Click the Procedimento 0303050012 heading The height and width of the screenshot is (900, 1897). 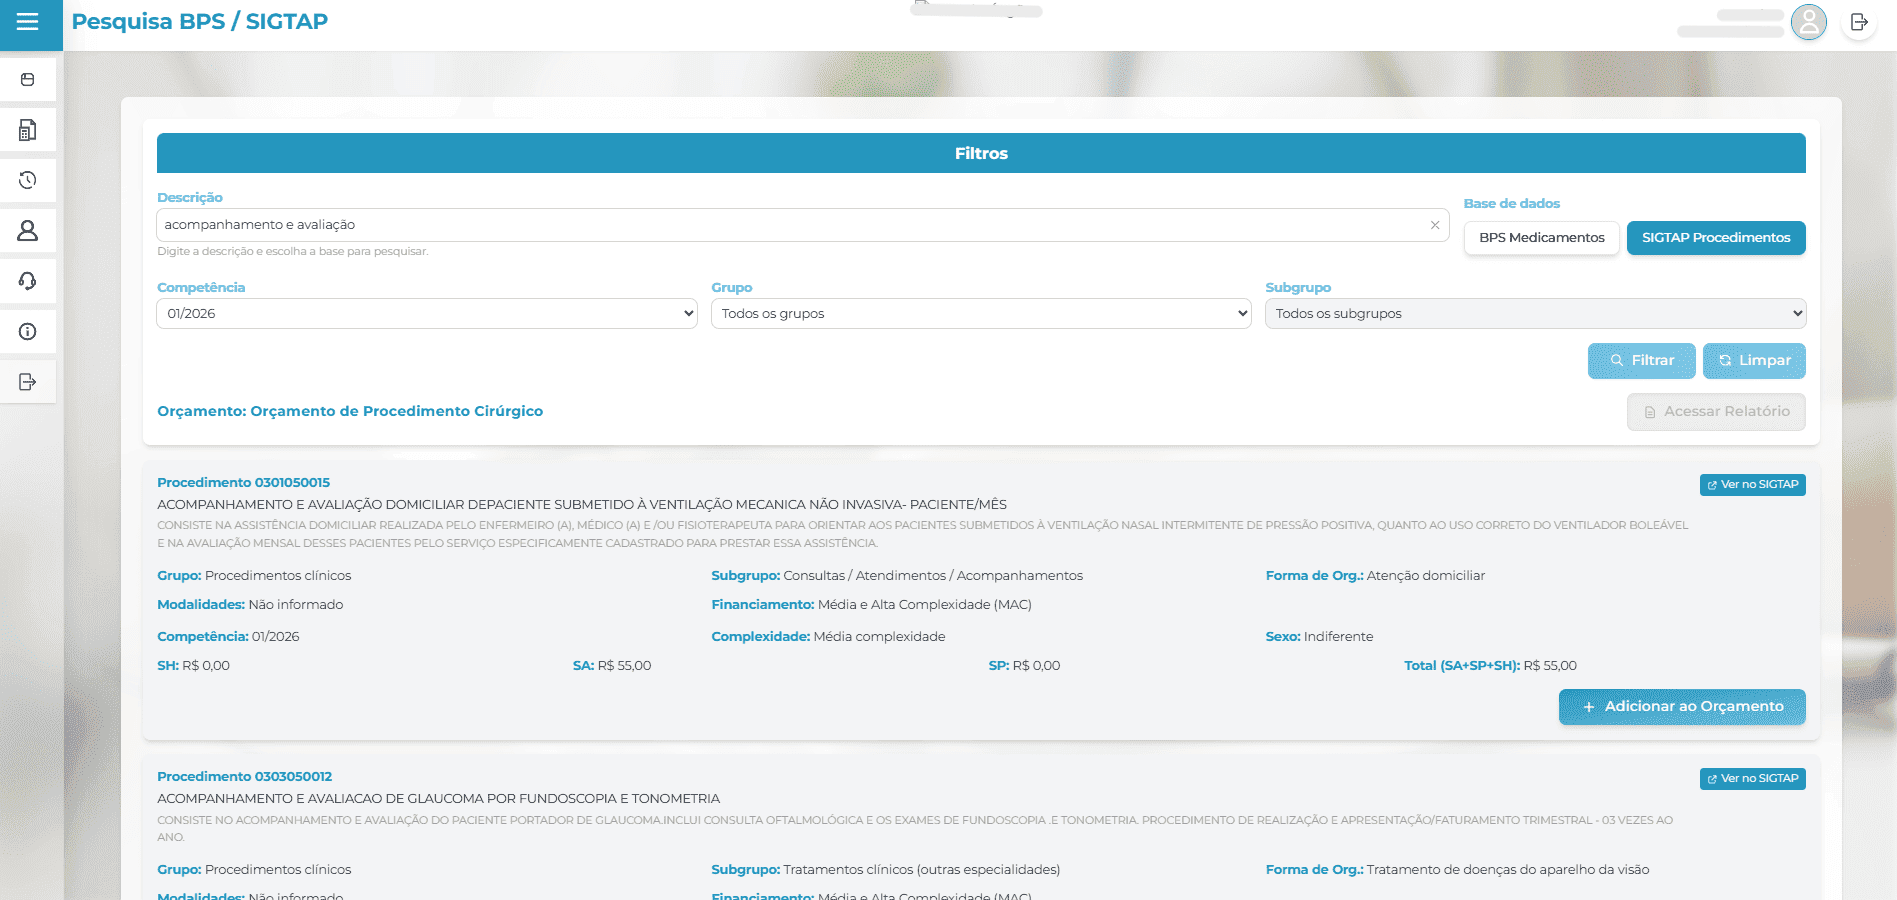(x=244, y=776)
